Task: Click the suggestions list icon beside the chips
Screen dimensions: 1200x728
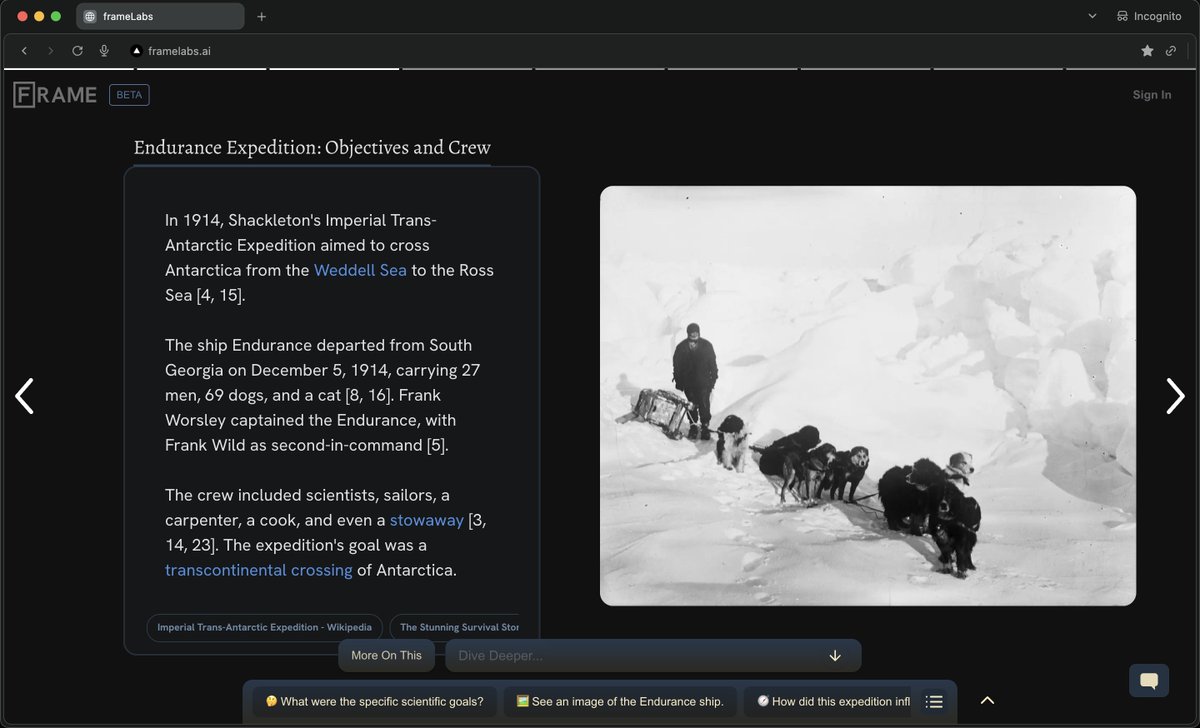Action: (934, 701)
